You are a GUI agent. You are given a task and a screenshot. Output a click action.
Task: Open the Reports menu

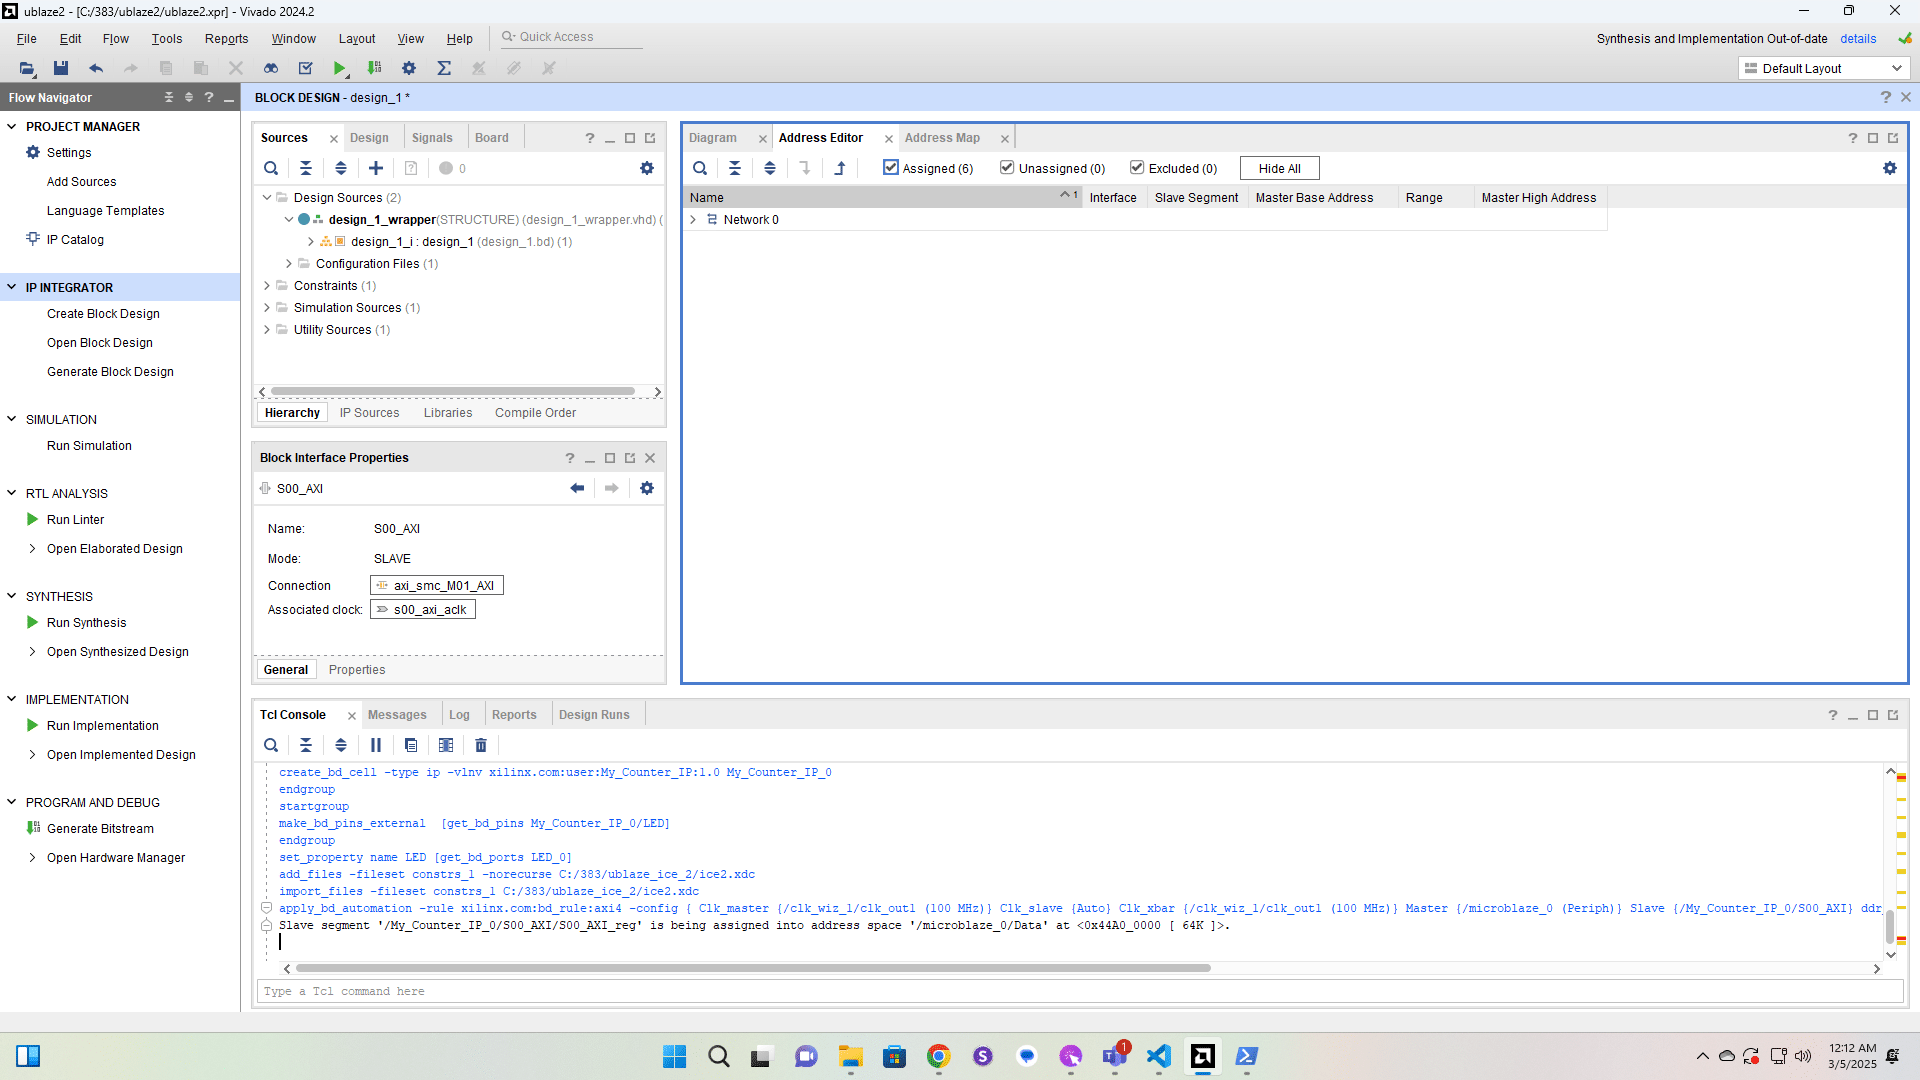[226, 39]
